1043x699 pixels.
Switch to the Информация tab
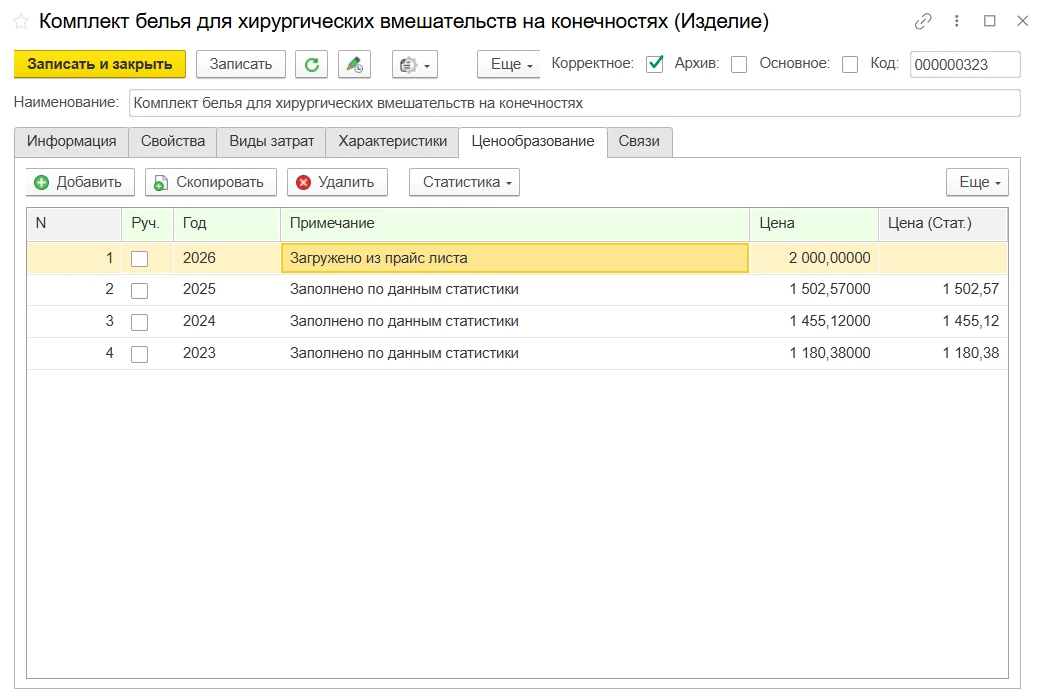pos(71,142)
